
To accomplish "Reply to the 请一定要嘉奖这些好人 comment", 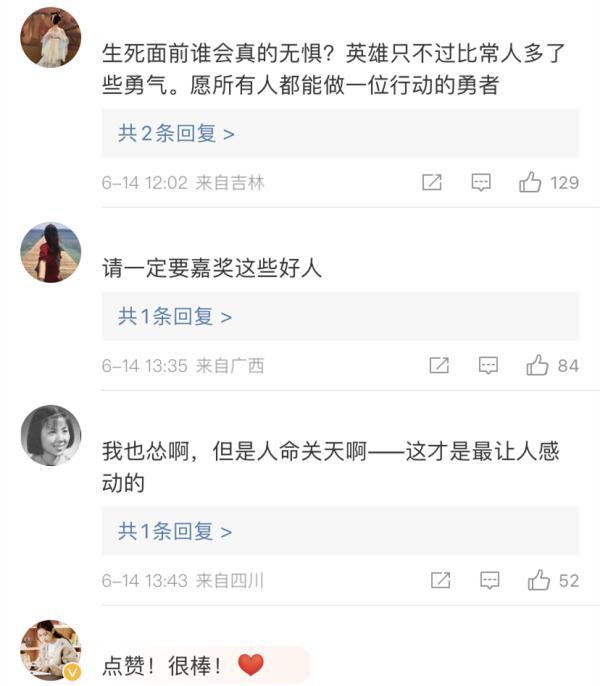I will pos(488,366).
